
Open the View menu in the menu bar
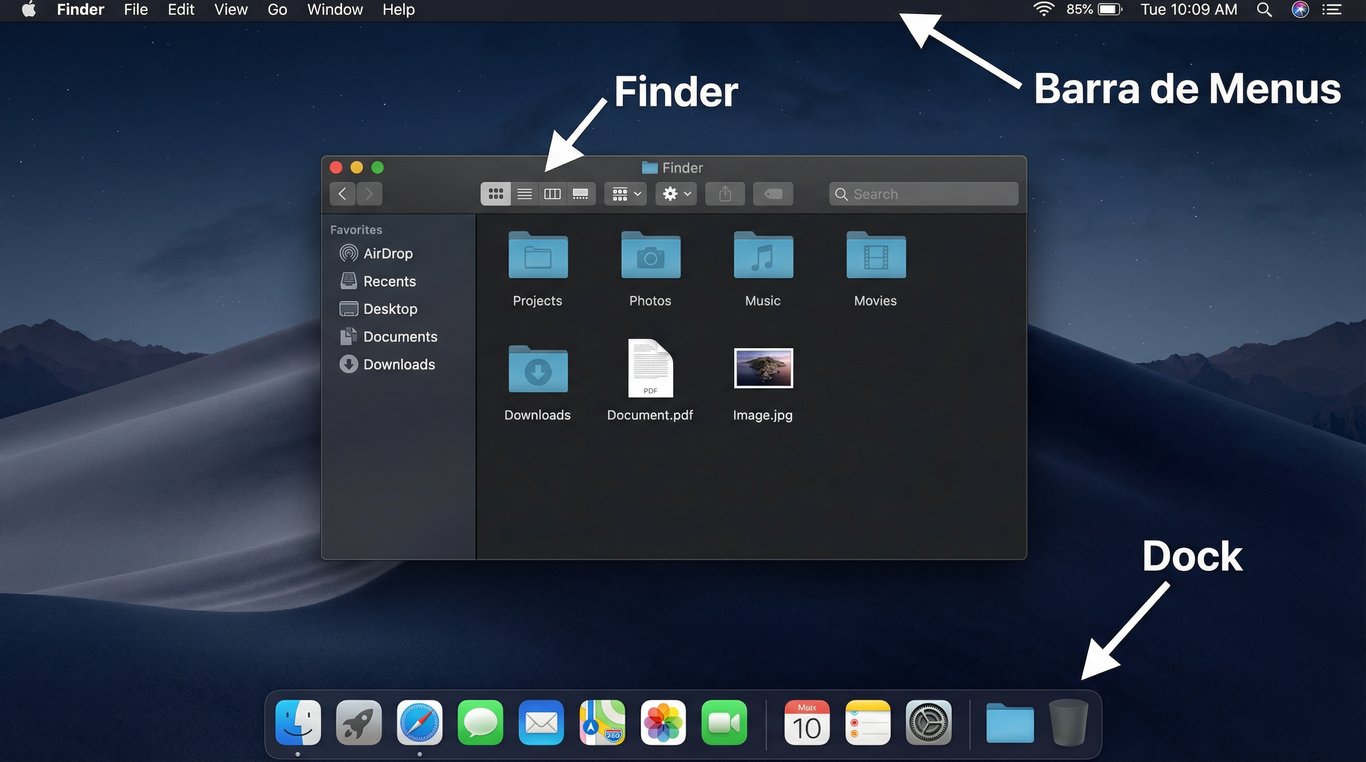click(x=230, y=9)
